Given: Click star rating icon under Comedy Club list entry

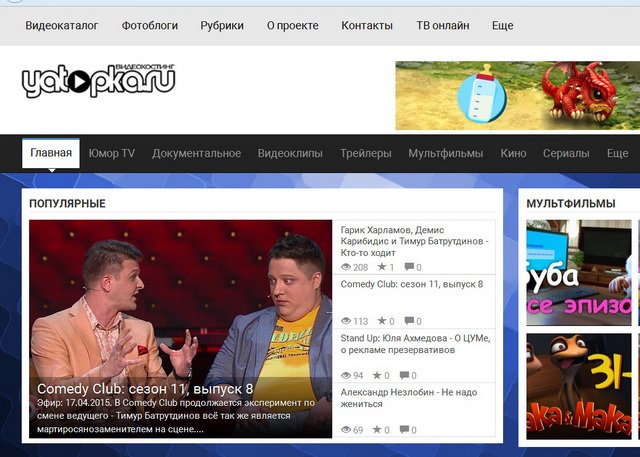Looking at the screenshot, I should (x=382, y=320).
